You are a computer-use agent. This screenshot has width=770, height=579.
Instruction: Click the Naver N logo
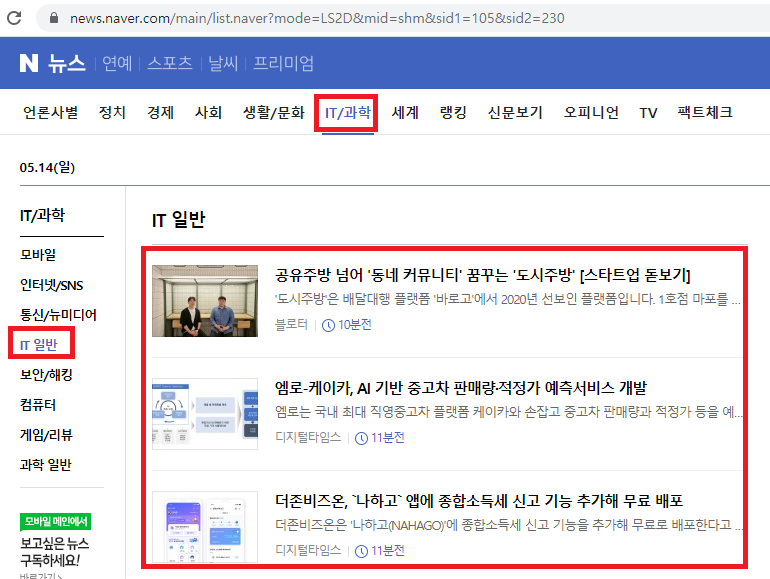(29, 63)
